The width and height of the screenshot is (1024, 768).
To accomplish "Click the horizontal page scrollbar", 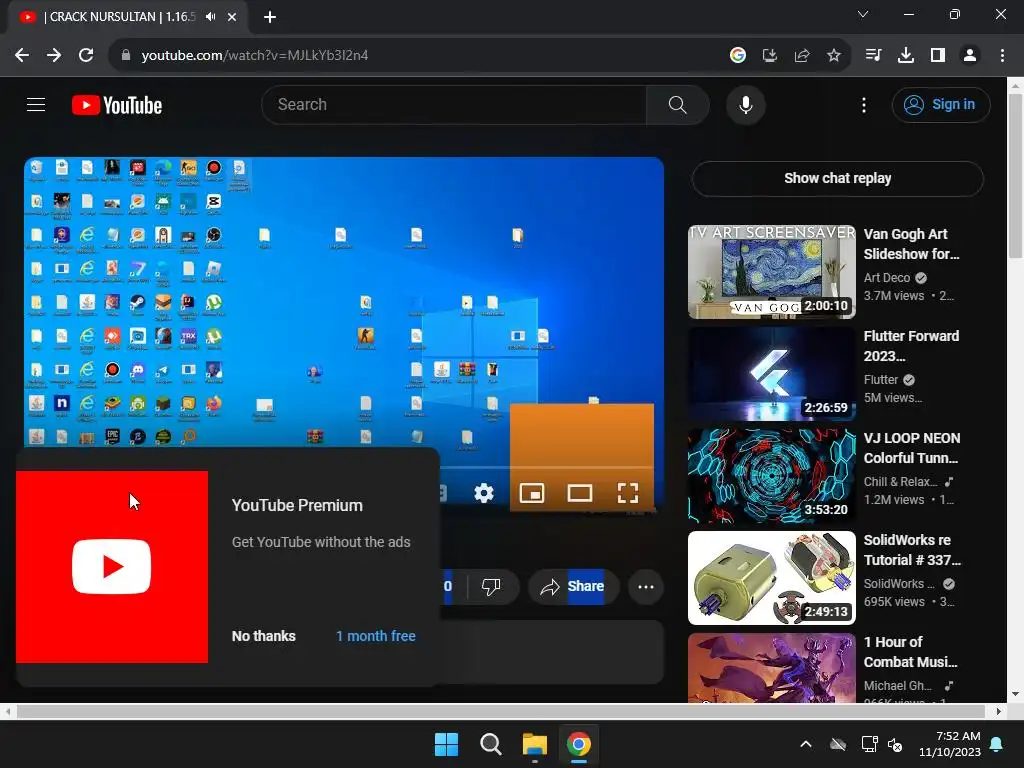I will tap(500, 711).
